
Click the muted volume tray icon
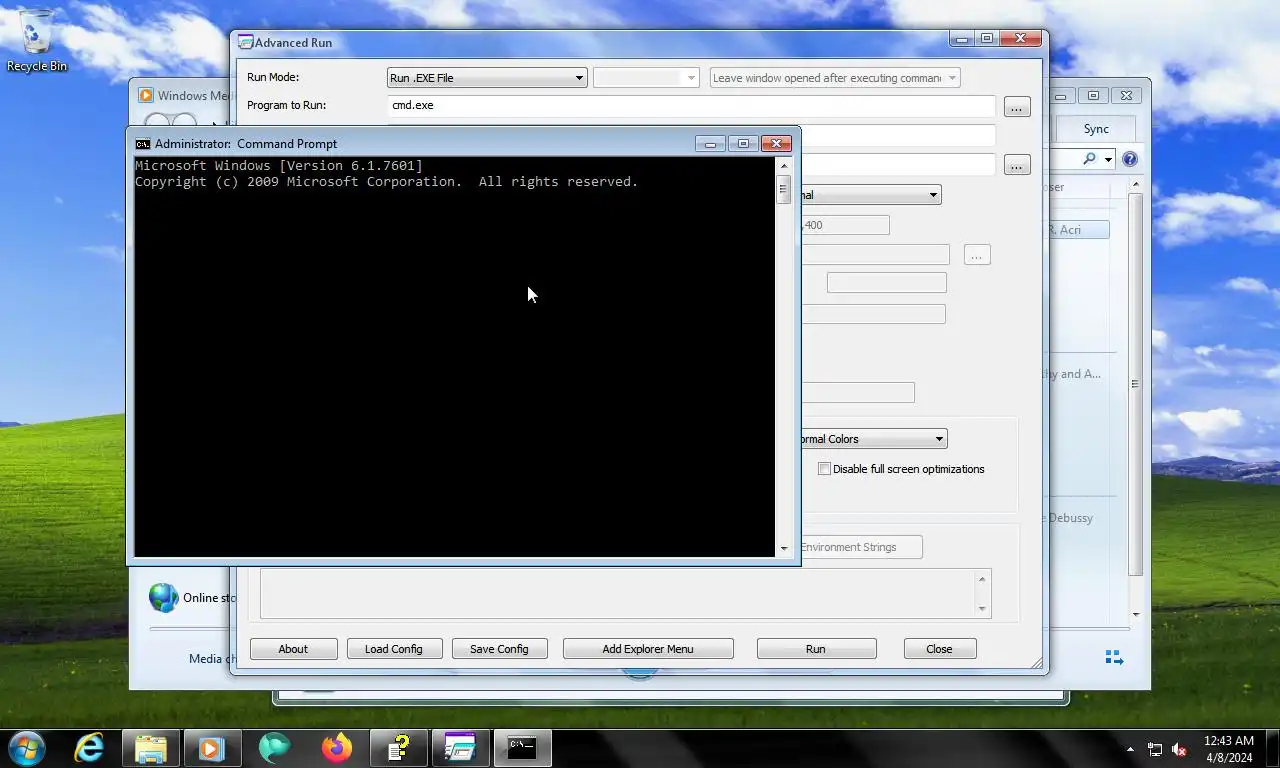coord(1179,749)
